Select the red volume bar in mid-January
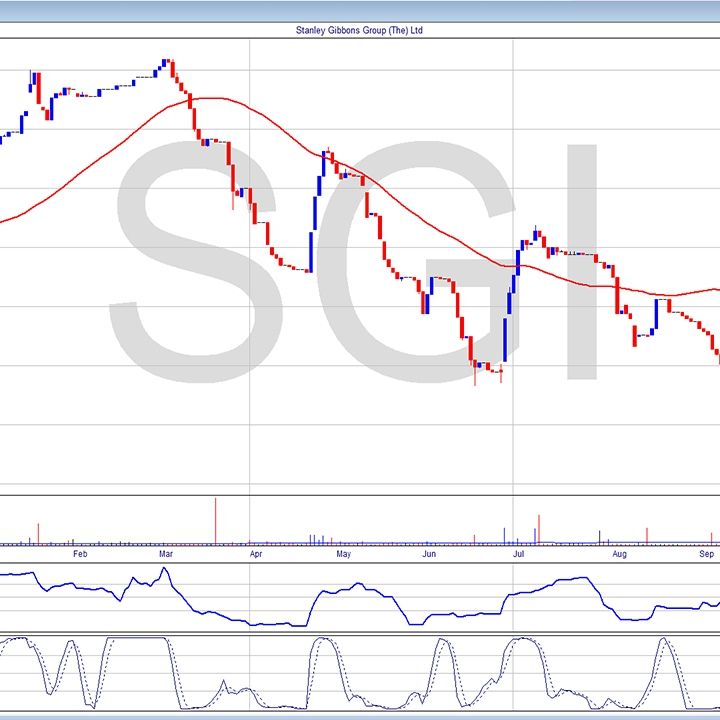 point(38,533)
